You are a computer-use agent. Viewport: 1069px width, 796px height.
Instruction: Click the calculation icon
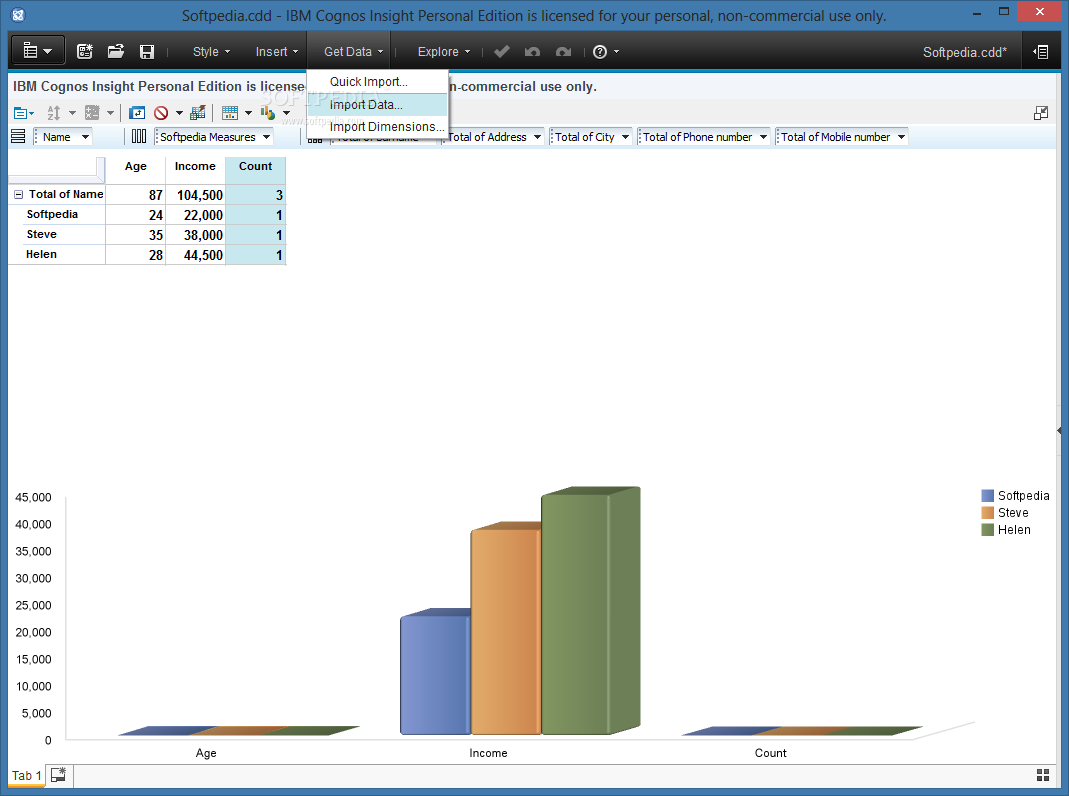coord(92,113)
